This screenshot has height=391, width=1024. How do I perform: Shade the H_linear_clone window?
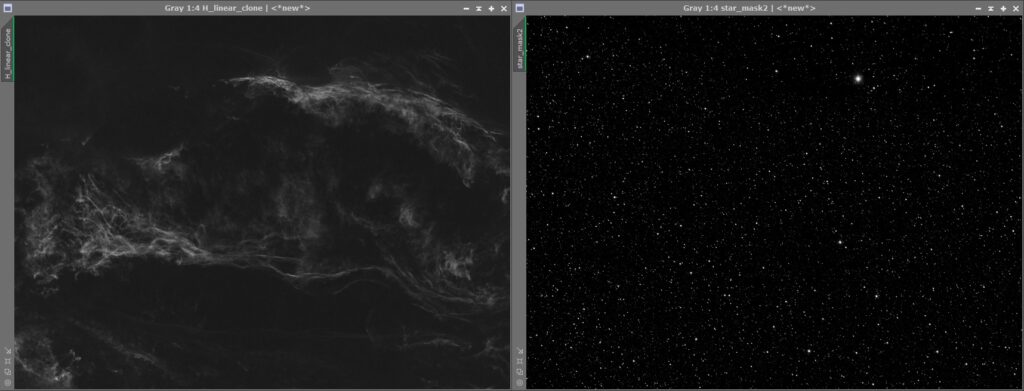[x=479, y=8]
